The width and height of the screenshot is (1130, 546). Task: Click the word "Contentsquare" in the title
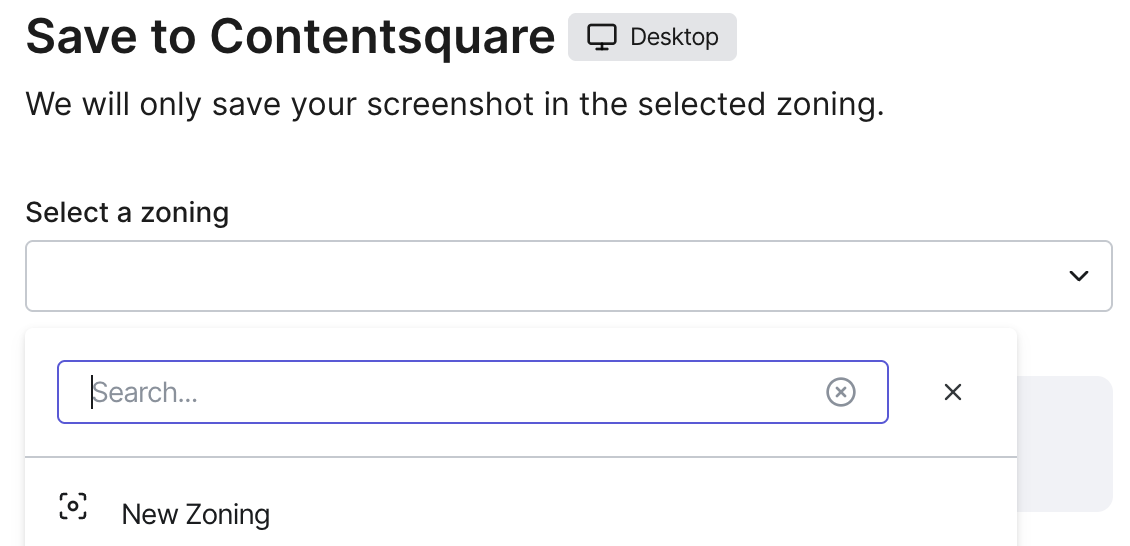[383, 37]
